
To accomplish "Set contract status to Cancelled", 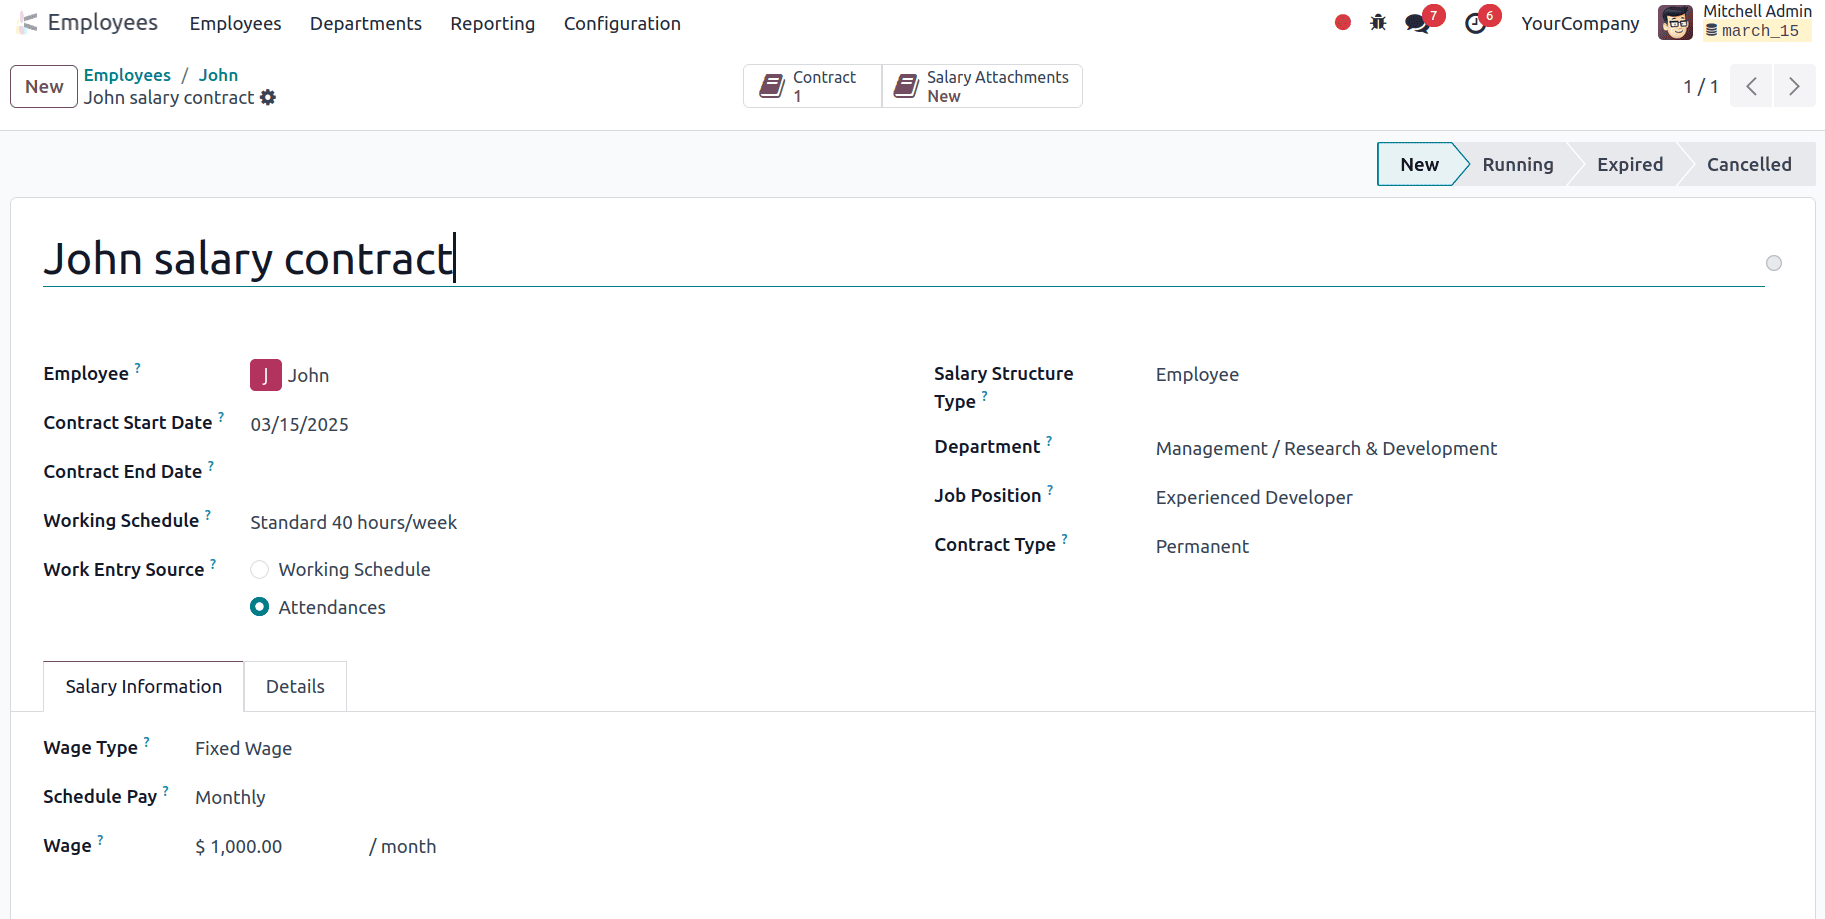I will point(1749,164).
